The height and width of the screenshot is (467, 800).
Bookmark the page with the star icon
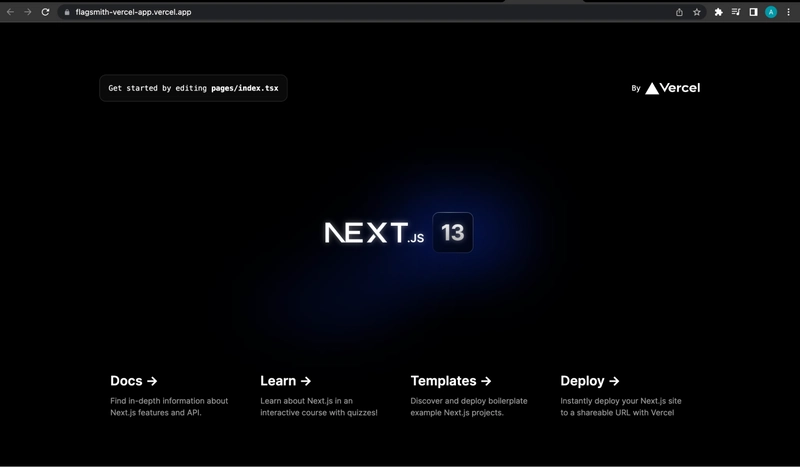pos(697,12)
